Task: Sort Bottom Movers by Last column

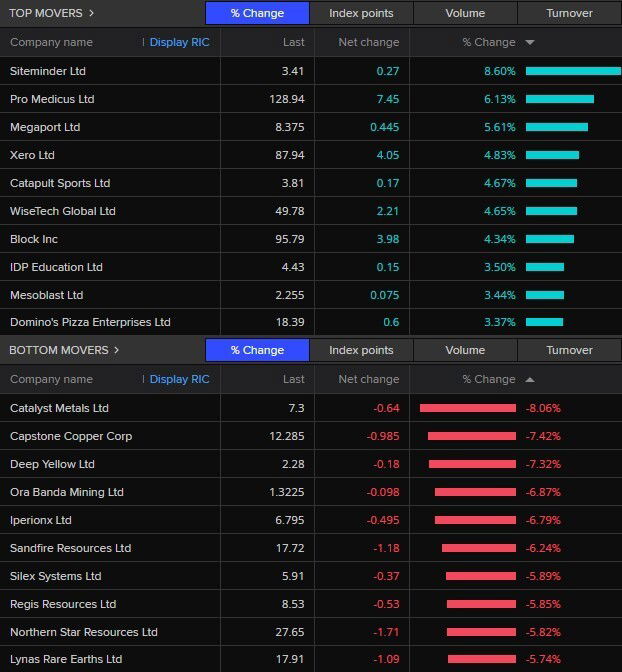Action: coord(293,379)
